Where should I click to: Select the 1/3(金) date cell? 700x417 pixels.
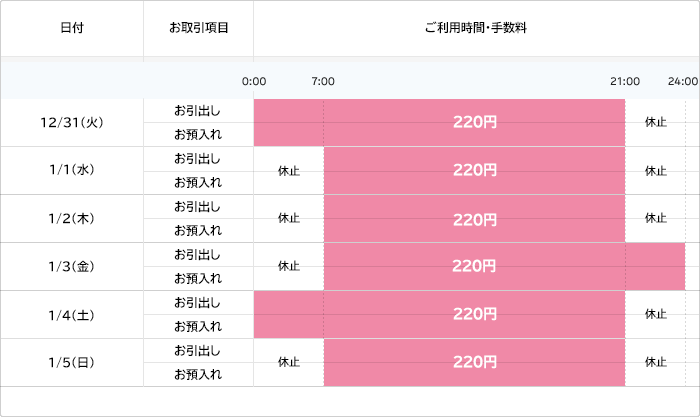[72, 267]
